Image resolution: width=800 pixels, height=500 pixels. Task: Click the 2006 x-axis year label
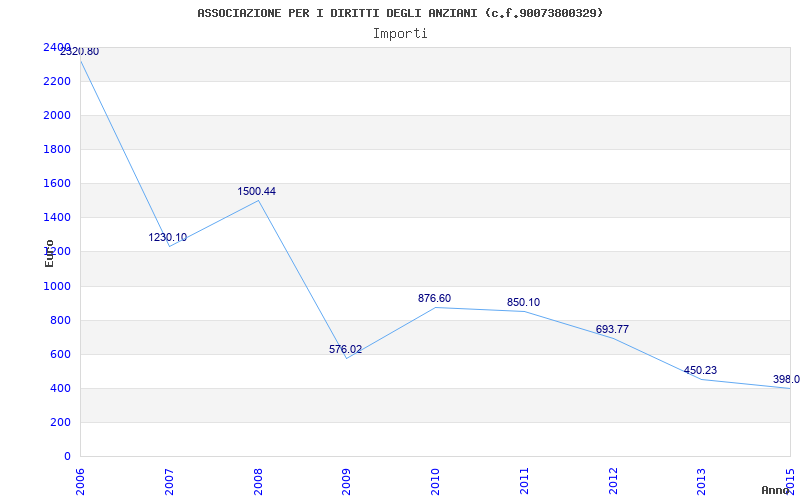pos(81,481)
